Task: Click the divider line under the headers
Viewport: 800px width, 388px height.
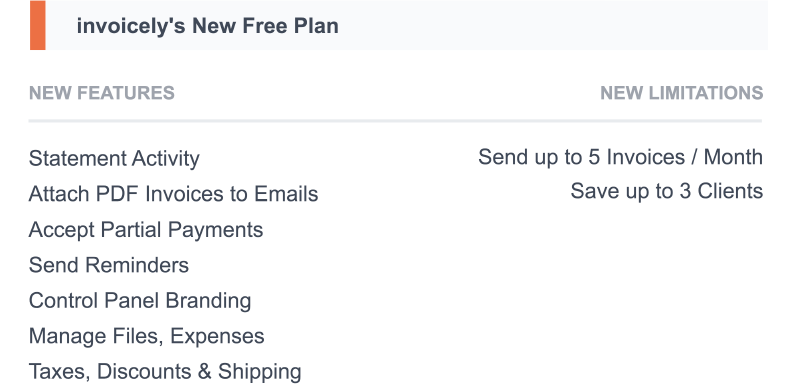Action: click(395, 121)
